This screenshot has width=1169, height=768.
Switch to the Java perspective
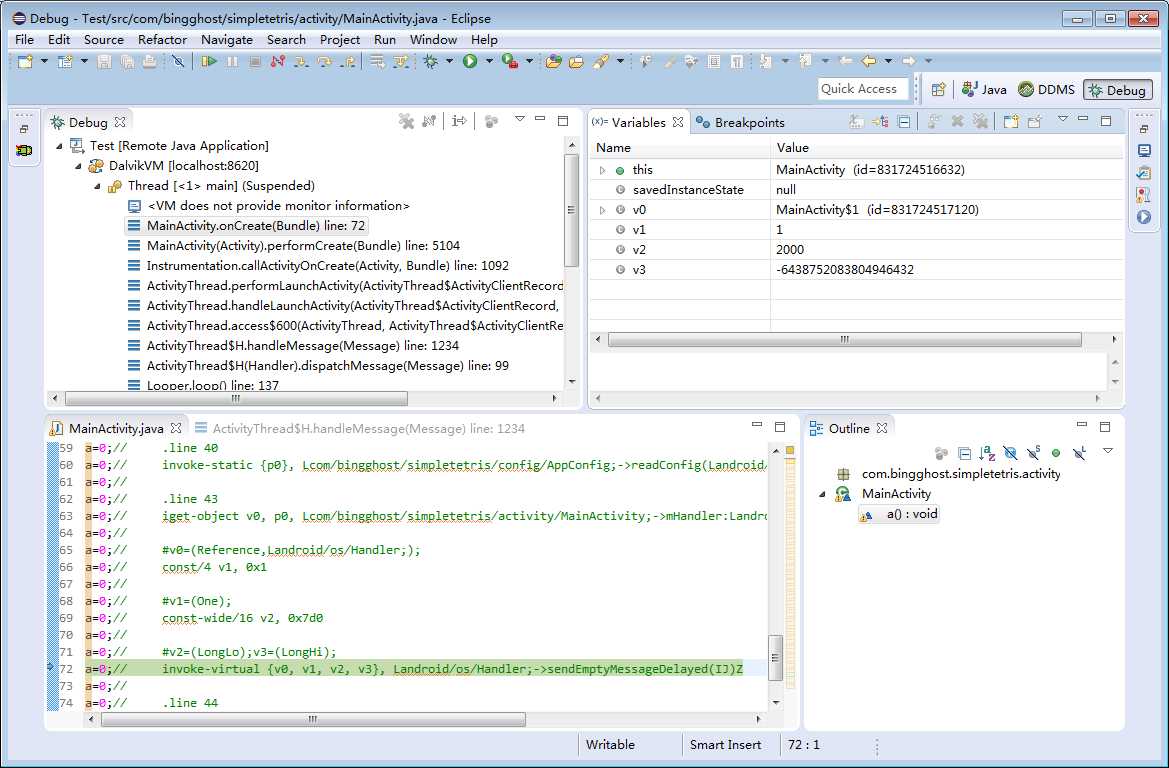pyautogui.click(x=984, y=89)
